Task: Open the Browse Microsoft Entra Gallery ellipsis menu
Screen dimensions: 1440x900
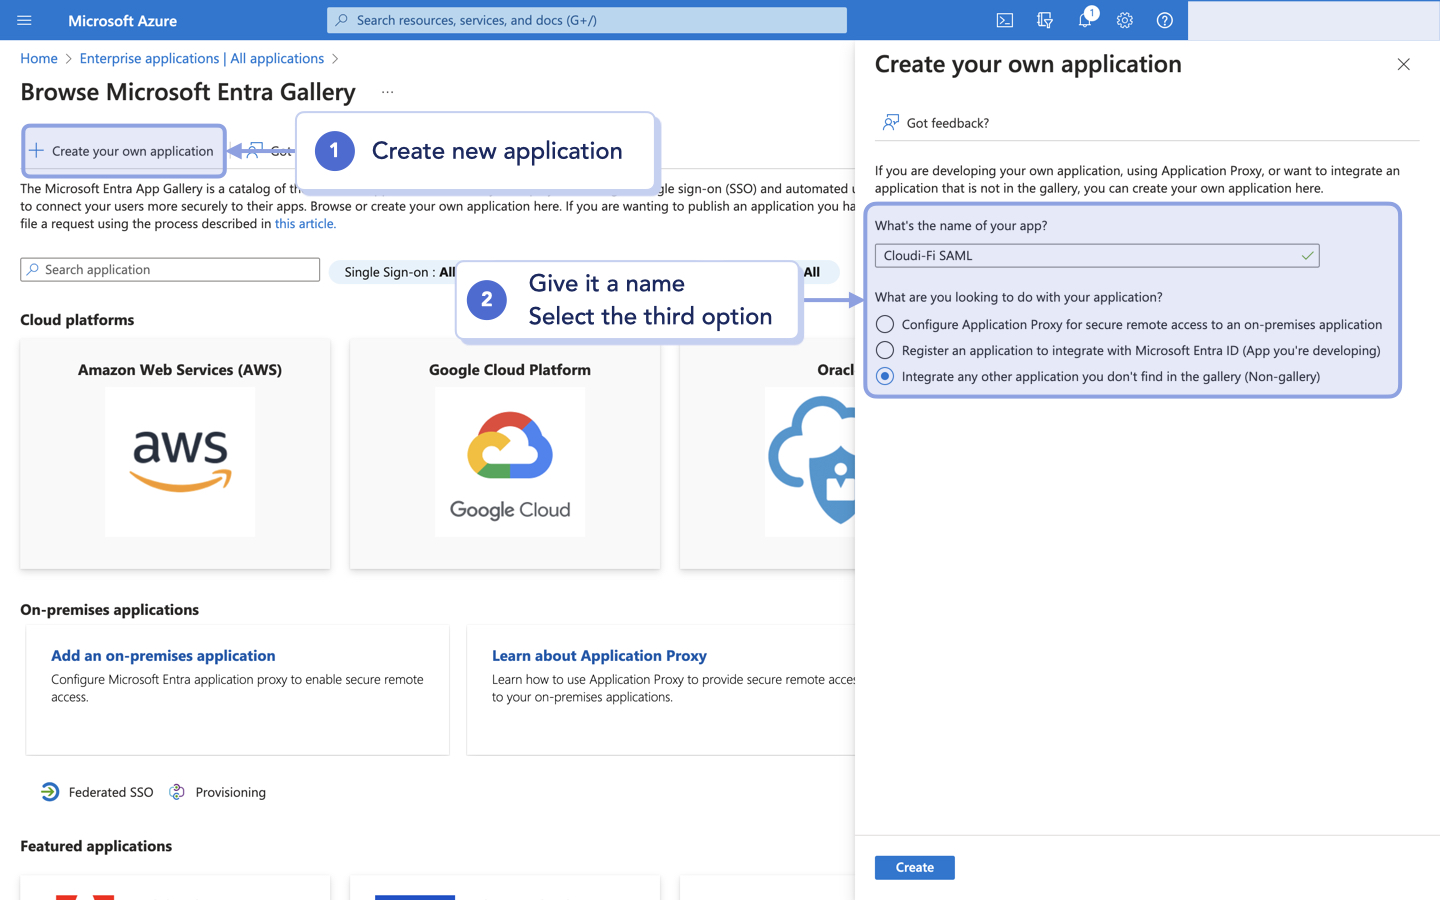Action: tap(388, 91)
